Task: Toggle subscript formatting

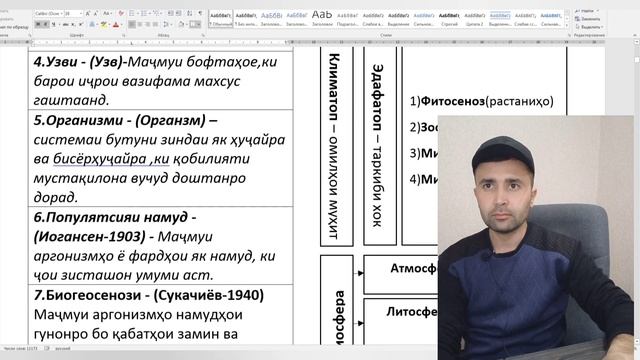Action: click(73, 24)
